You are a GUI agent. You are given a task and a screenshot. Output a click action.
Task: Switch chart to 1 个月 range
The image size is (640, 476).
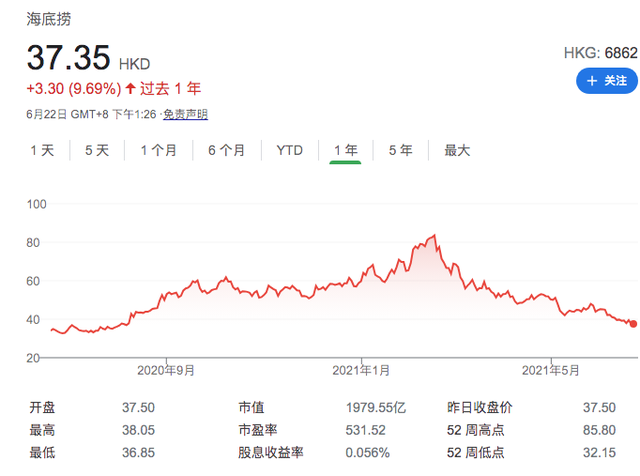click(x=158, y=150)
